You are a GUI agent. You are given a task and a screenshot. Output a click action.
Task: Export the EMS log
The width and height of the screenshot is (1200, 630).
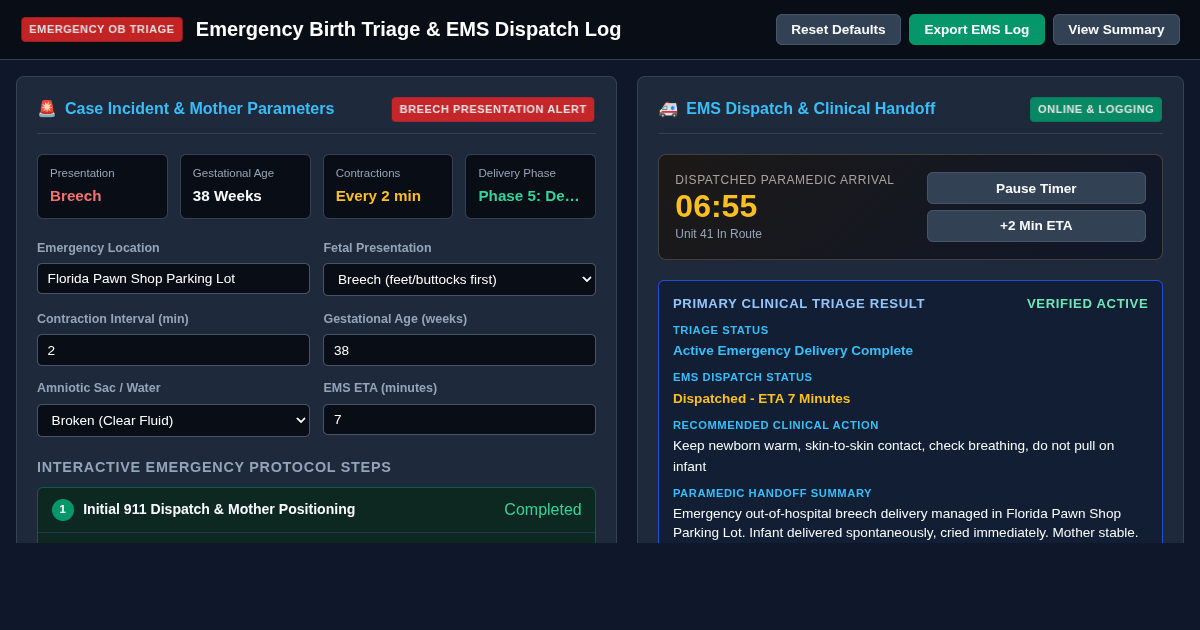976,29
